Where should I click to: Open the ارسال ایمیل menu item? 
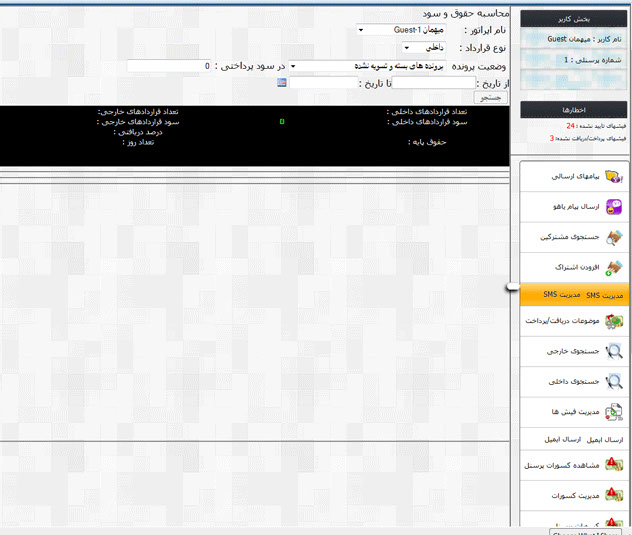pos(574,439)
